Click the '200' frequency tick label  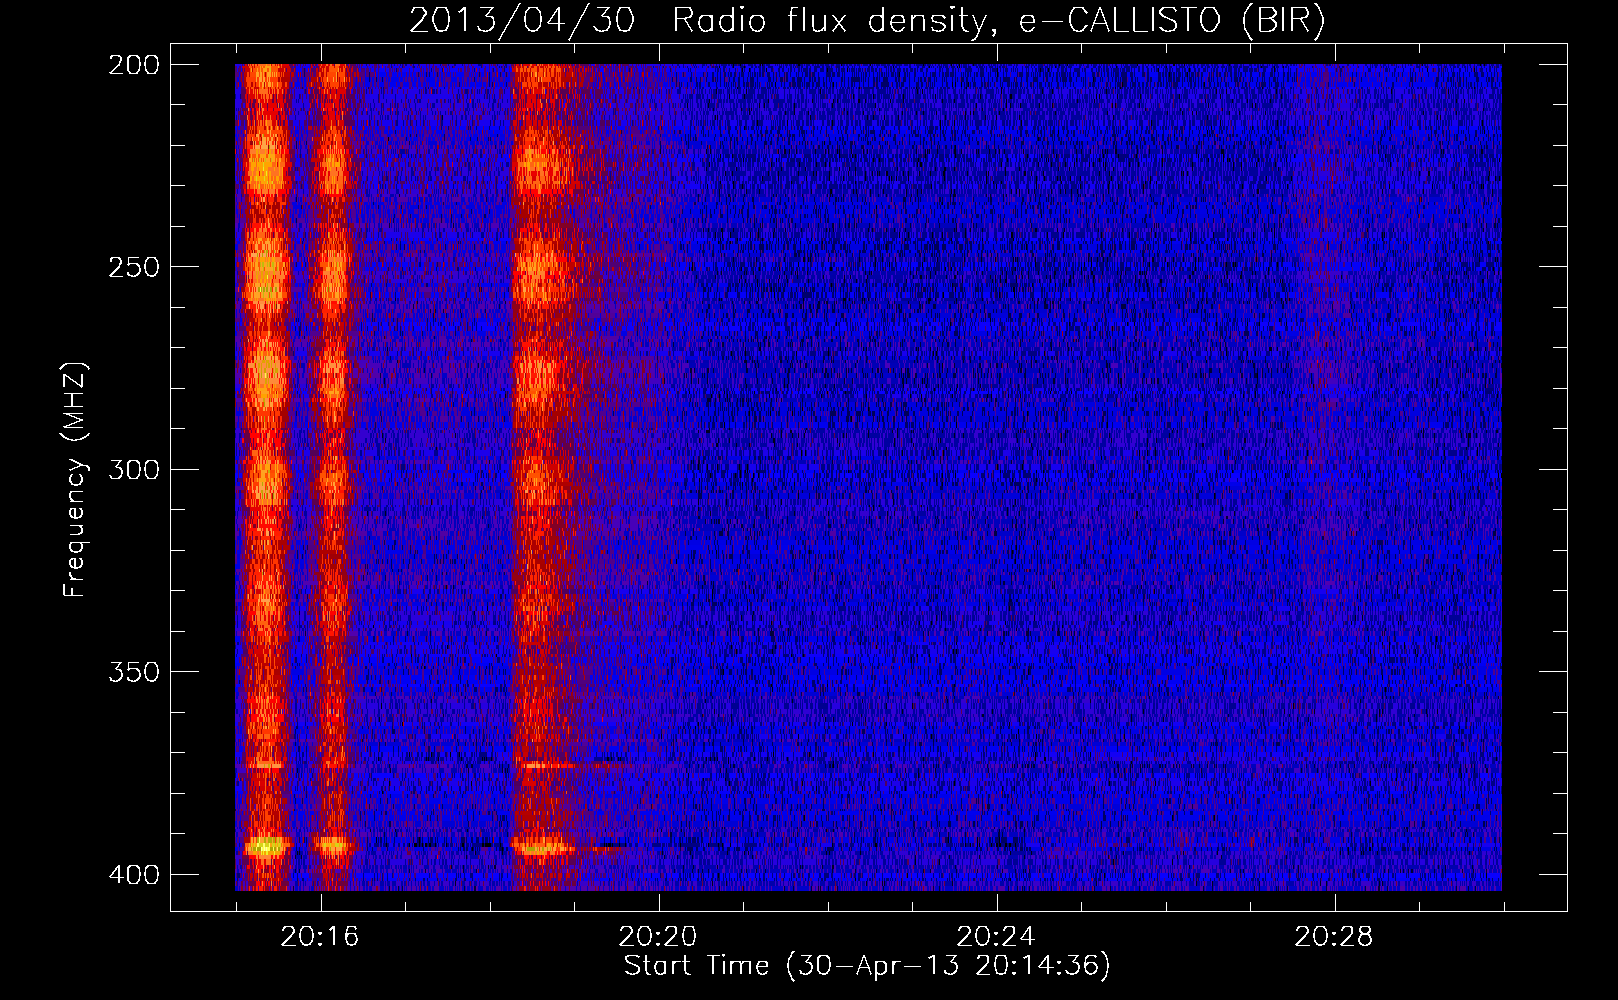click(x=134, y=64)
